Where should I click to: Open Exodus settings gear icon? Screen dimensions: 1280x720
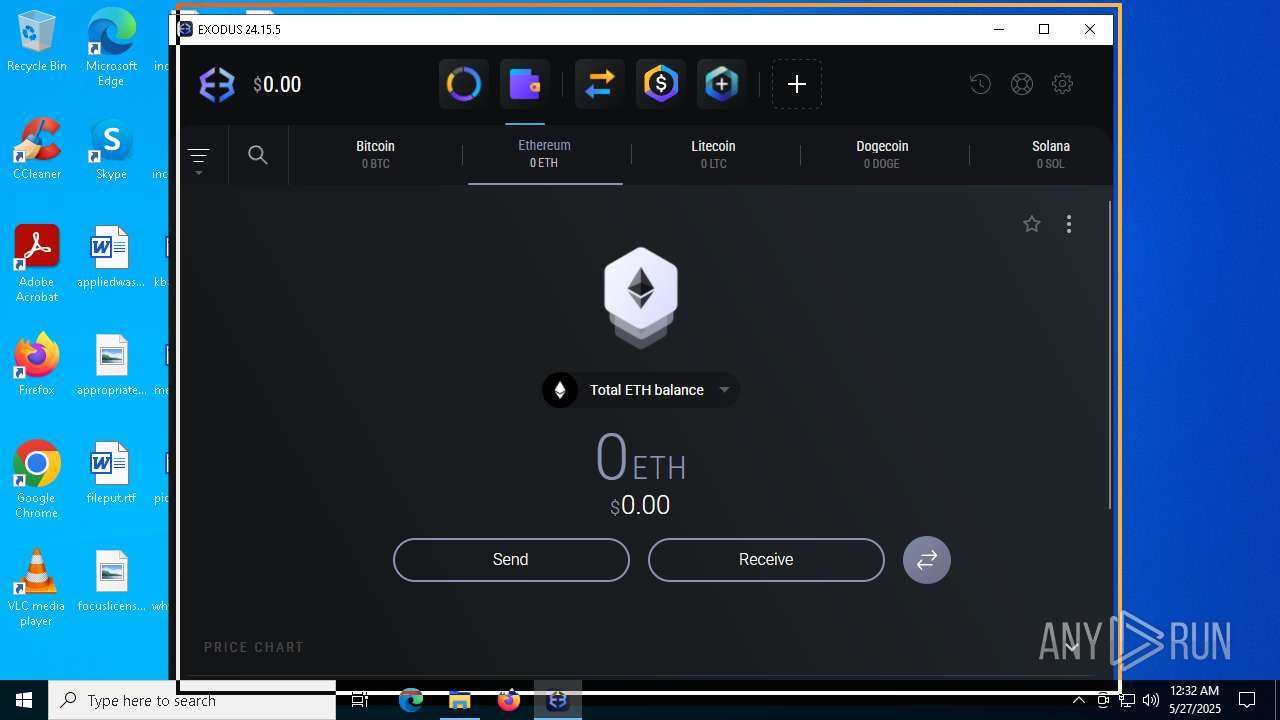(x=1062, y=84)
